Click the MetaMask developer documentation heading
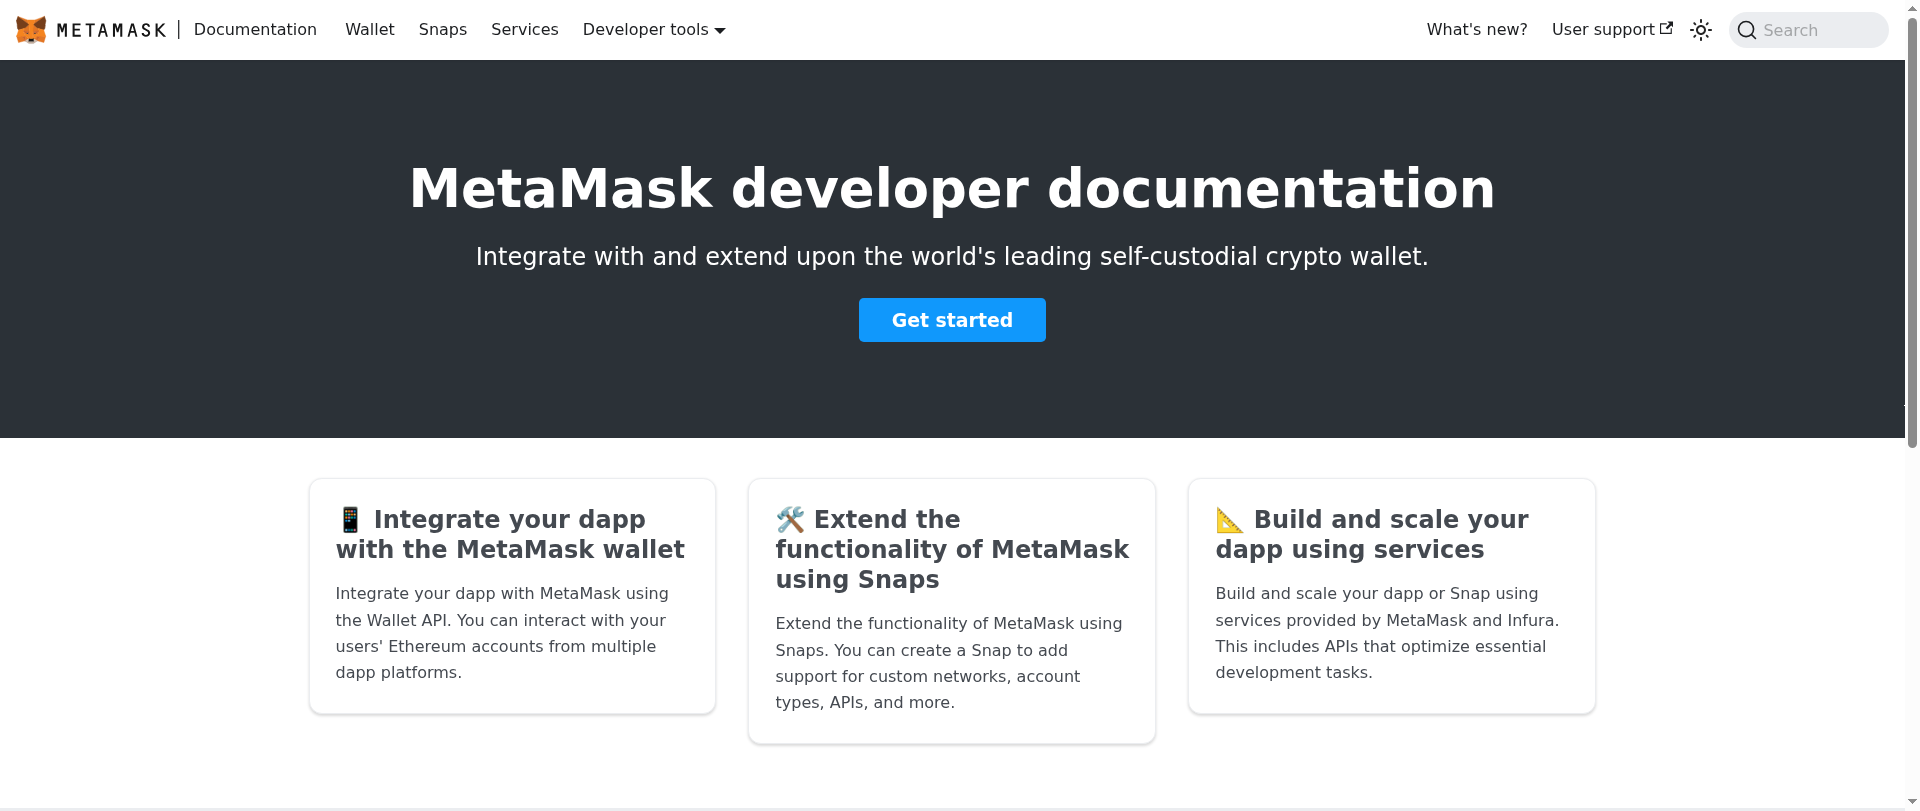Viewport: 1920px width, 811px height. tap(952, 188)
